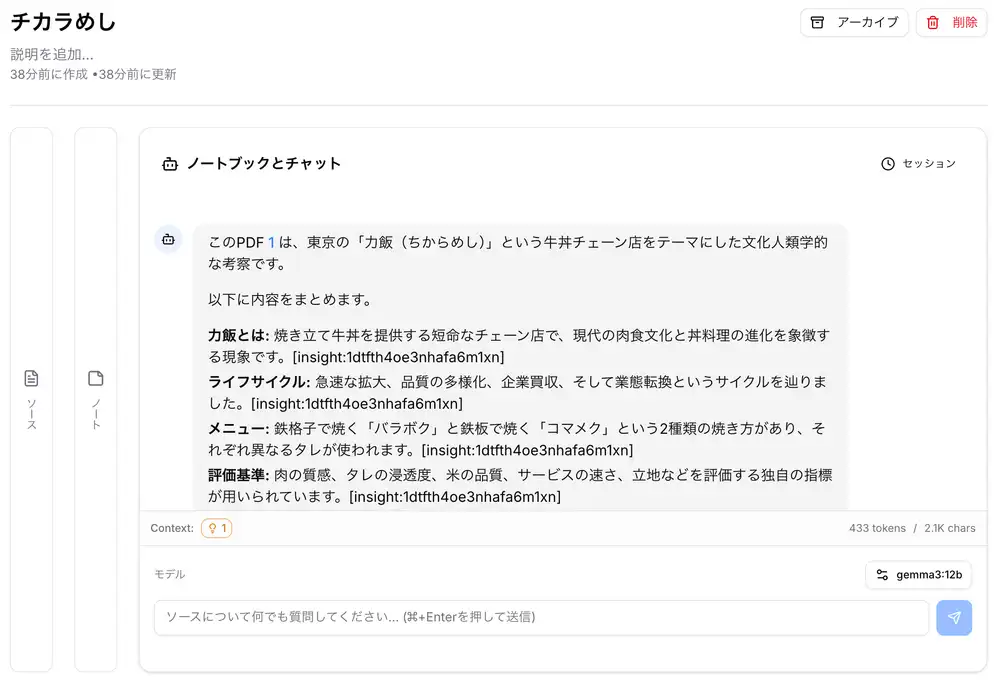Send the message with the paper plane icon
1000x685 pixels.
[954, 618]
